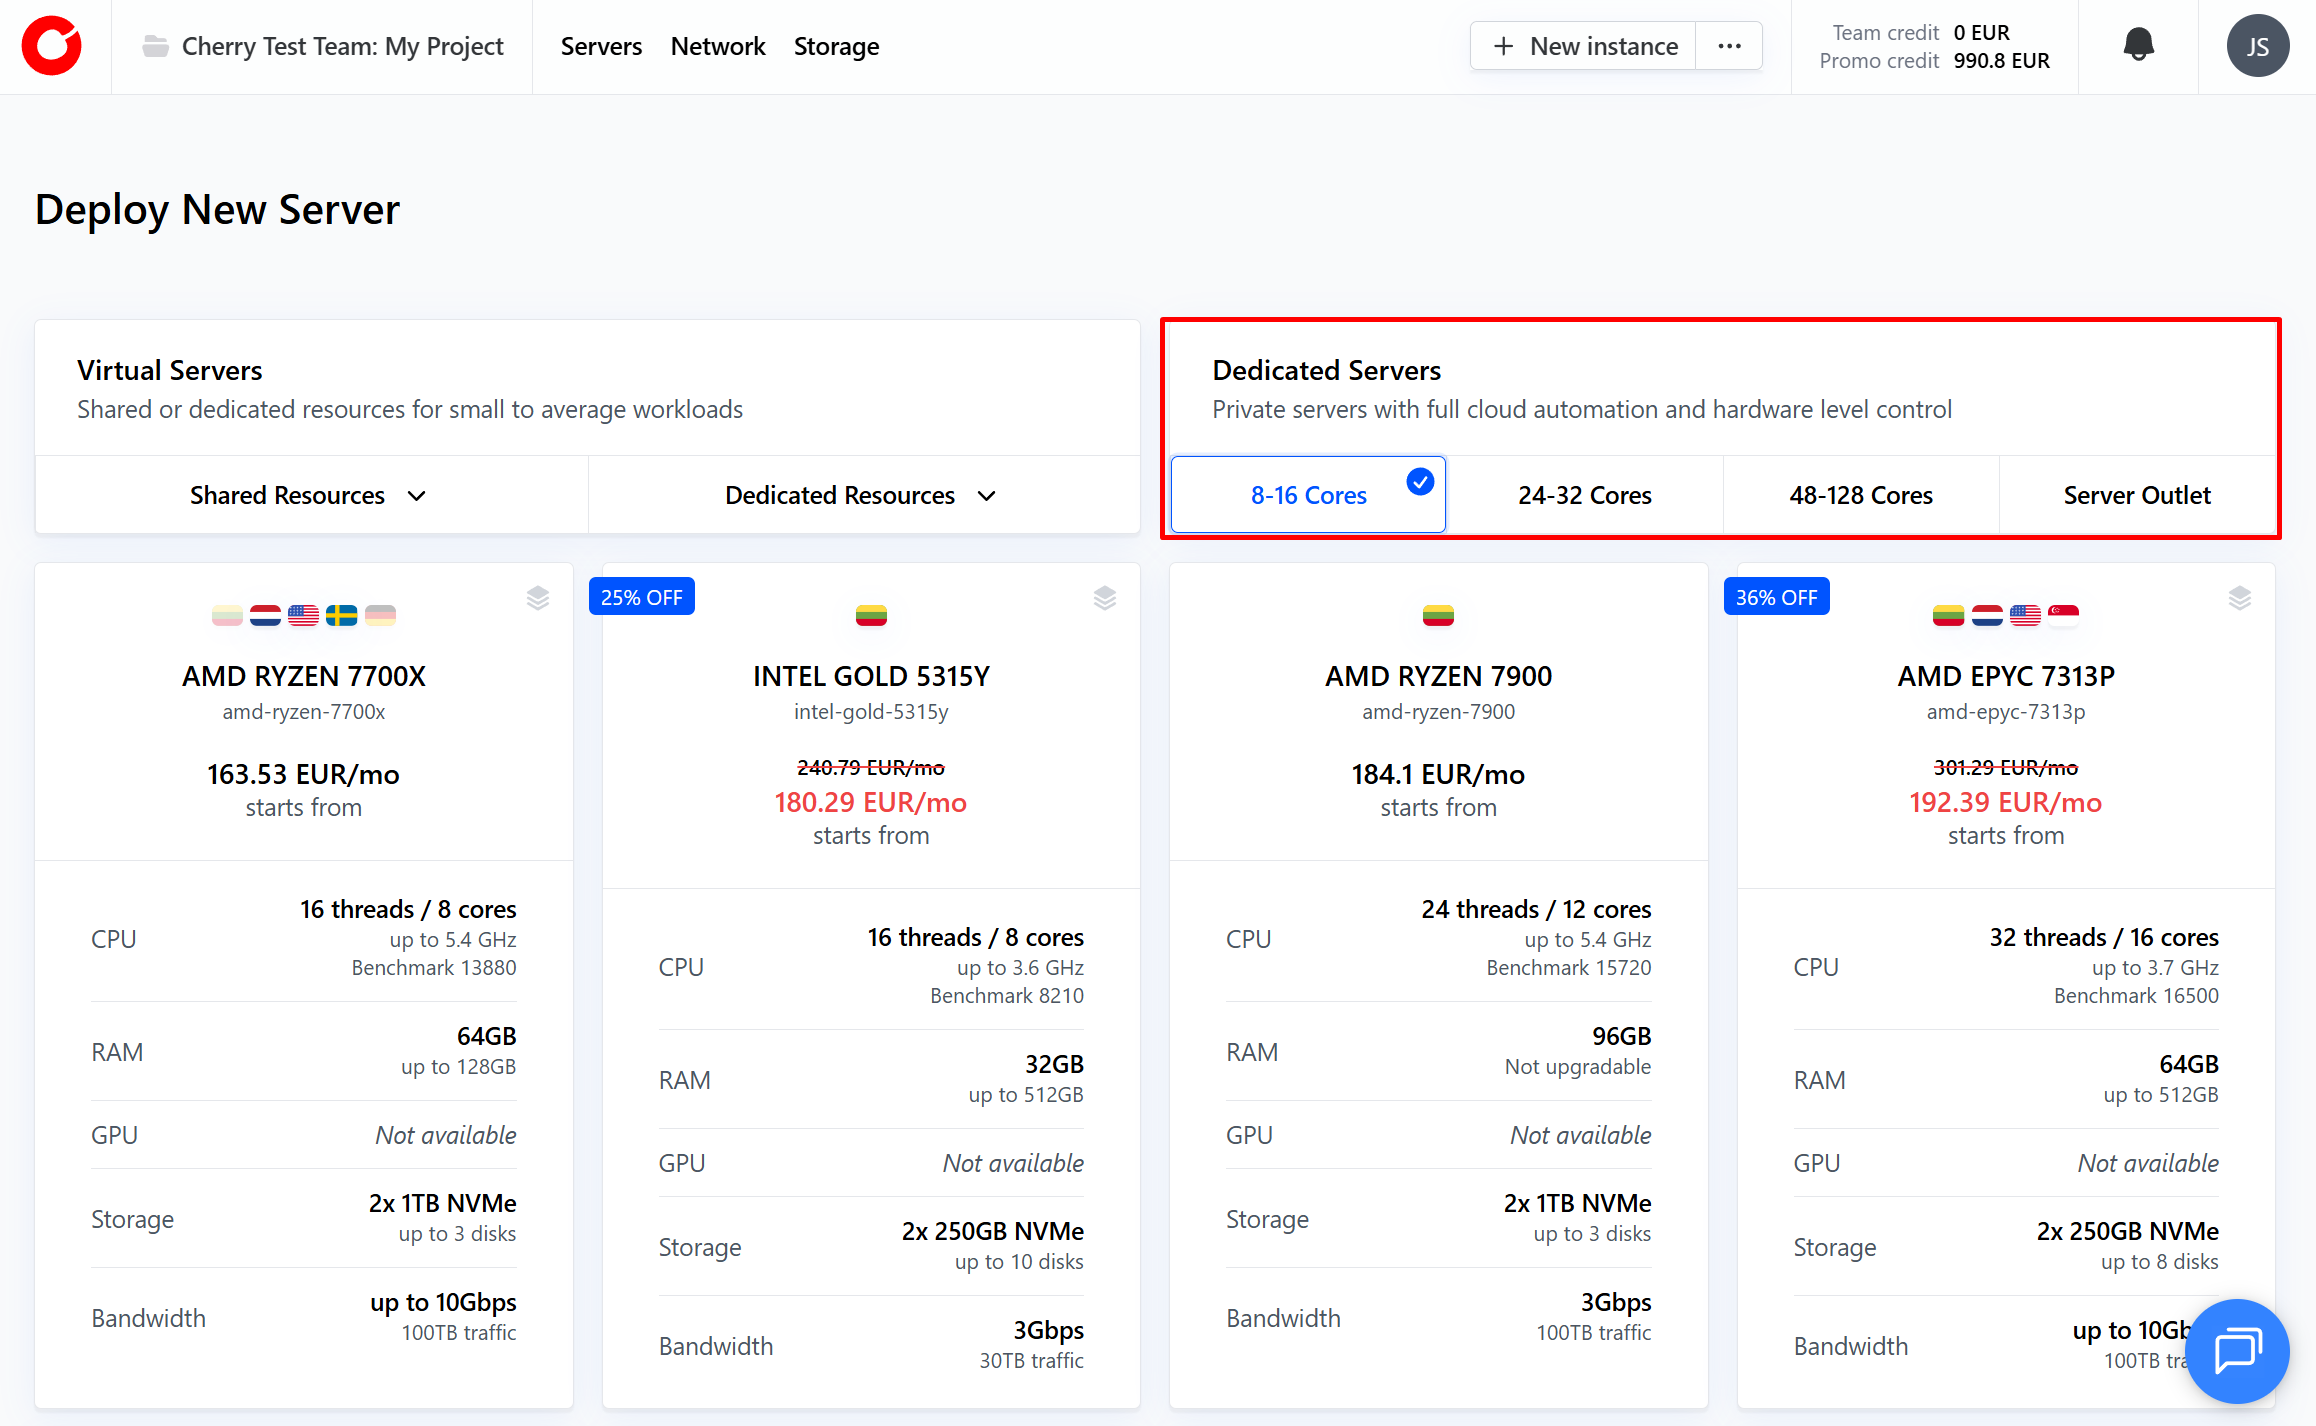Click the layers icon on INTEL GOLD 5315Y card
2316x1426 pixels.
pos(1105,598)
